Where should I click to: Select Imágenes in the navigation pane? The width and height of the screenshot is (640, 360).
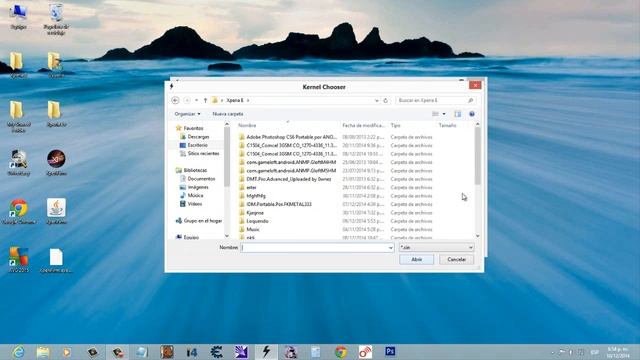pos(198,187)
